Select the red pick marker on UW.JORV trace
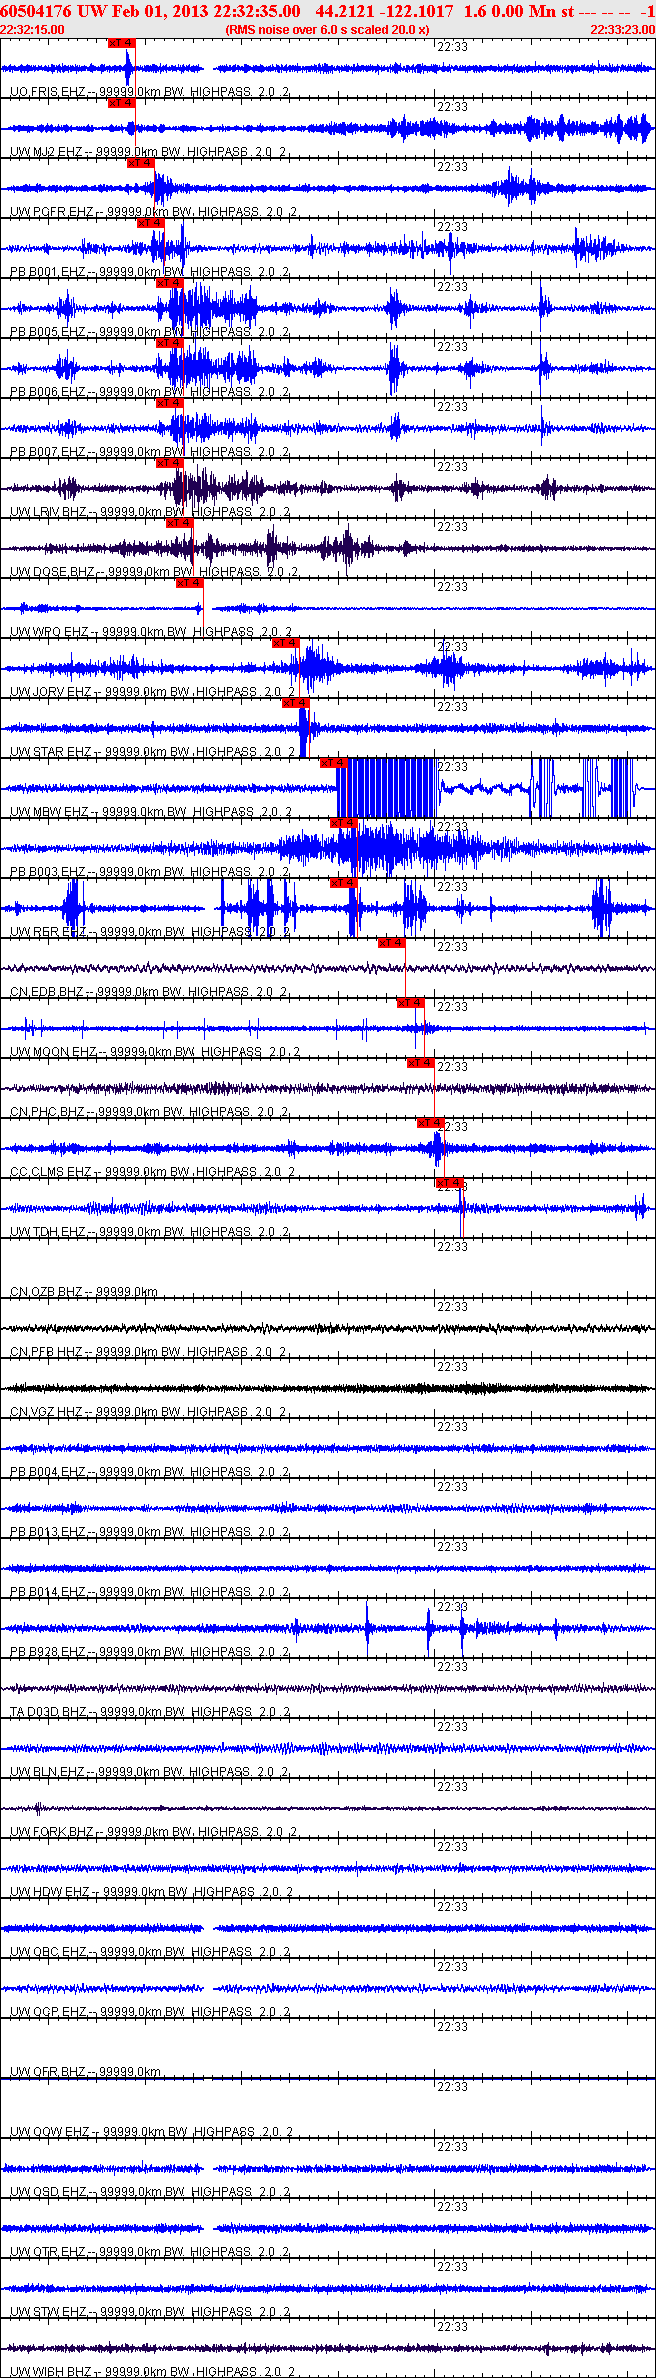Image resolution: width=656 pixels, height=2378 pixels. tap(286, 643)
